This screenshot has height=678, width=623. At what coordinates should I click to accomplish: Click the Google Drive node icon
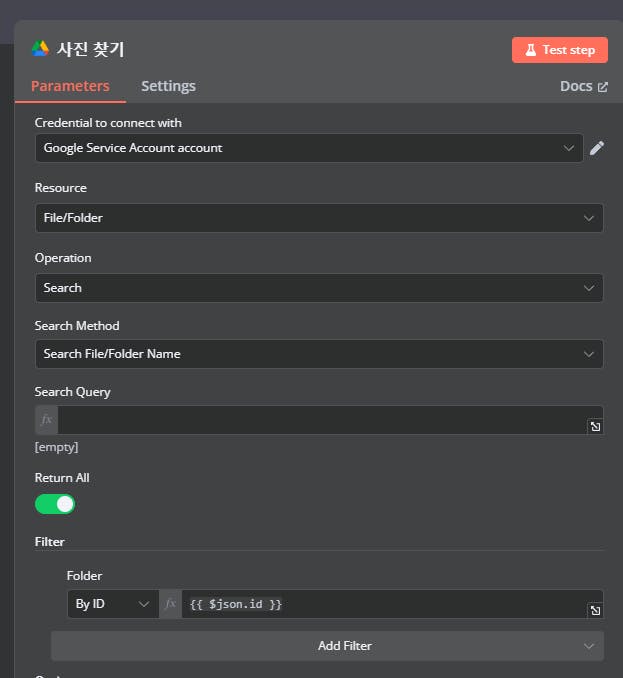click(x=40, y=49)
